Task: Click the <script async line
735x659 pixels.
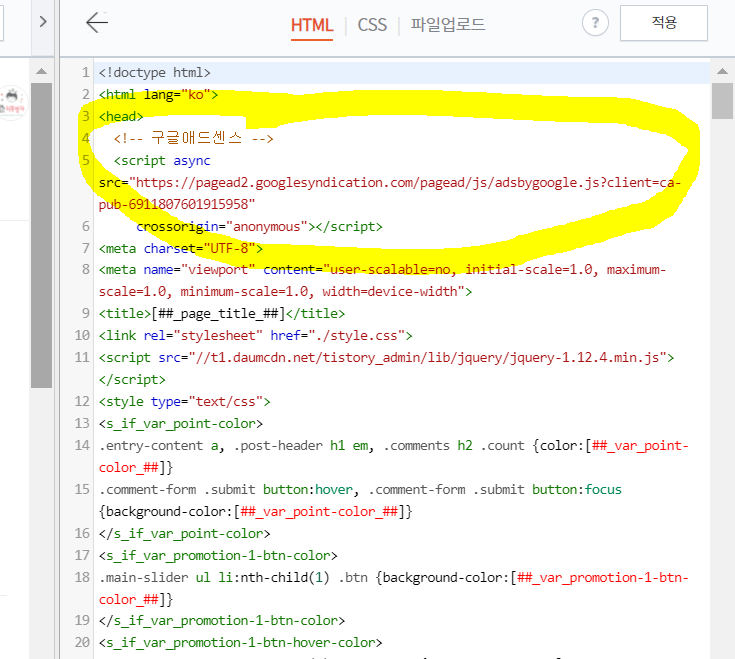Action: (162, 161)
